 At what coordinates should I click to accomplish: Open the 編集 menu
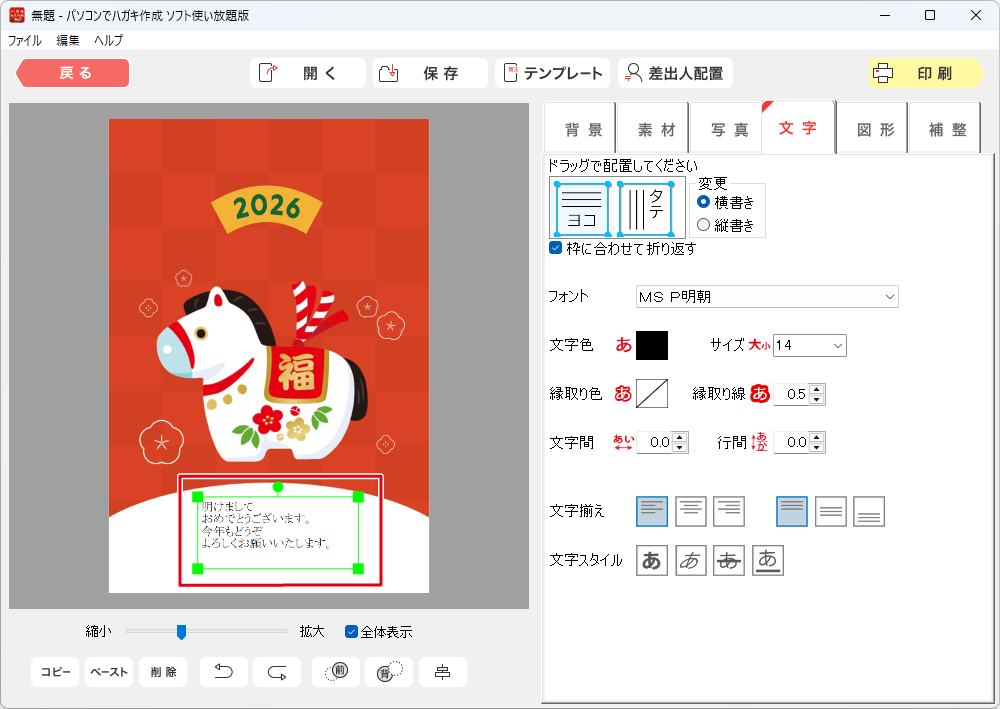[68, 41]
